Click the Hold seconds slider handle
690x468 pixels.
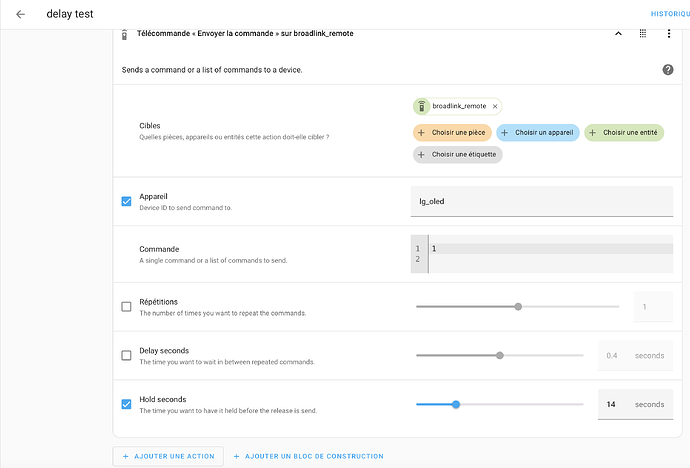456,404
